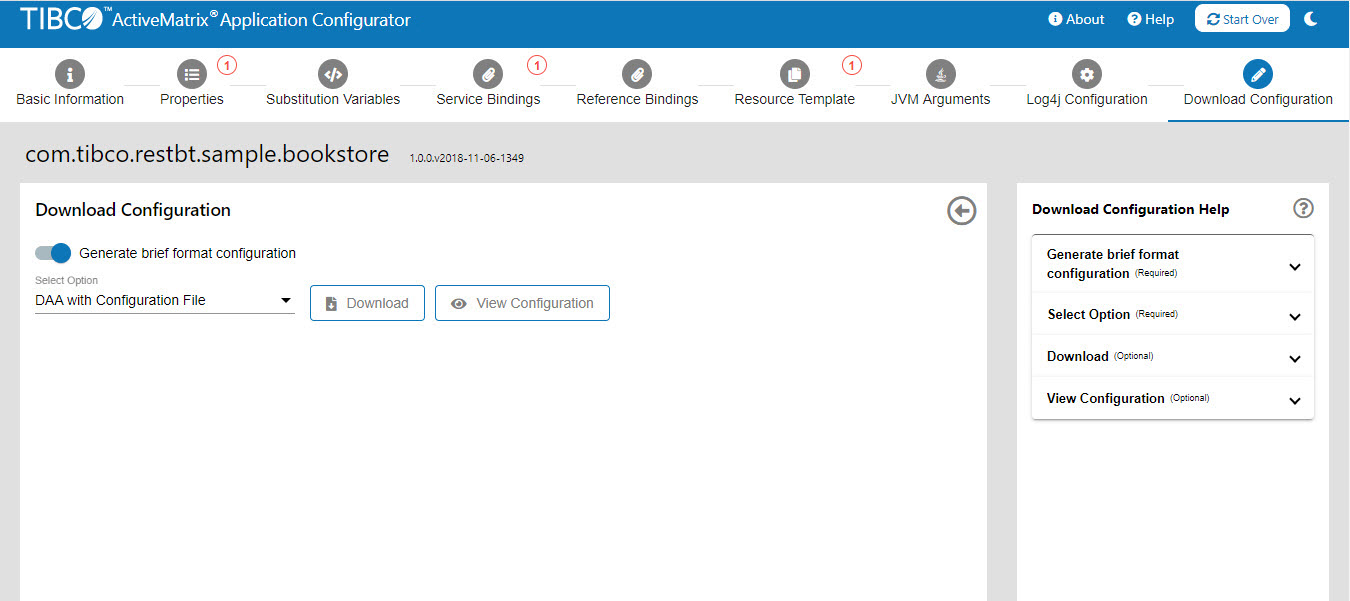Click the Download Configuration heading
The image size is (1350, 601).
pos(133,210)
